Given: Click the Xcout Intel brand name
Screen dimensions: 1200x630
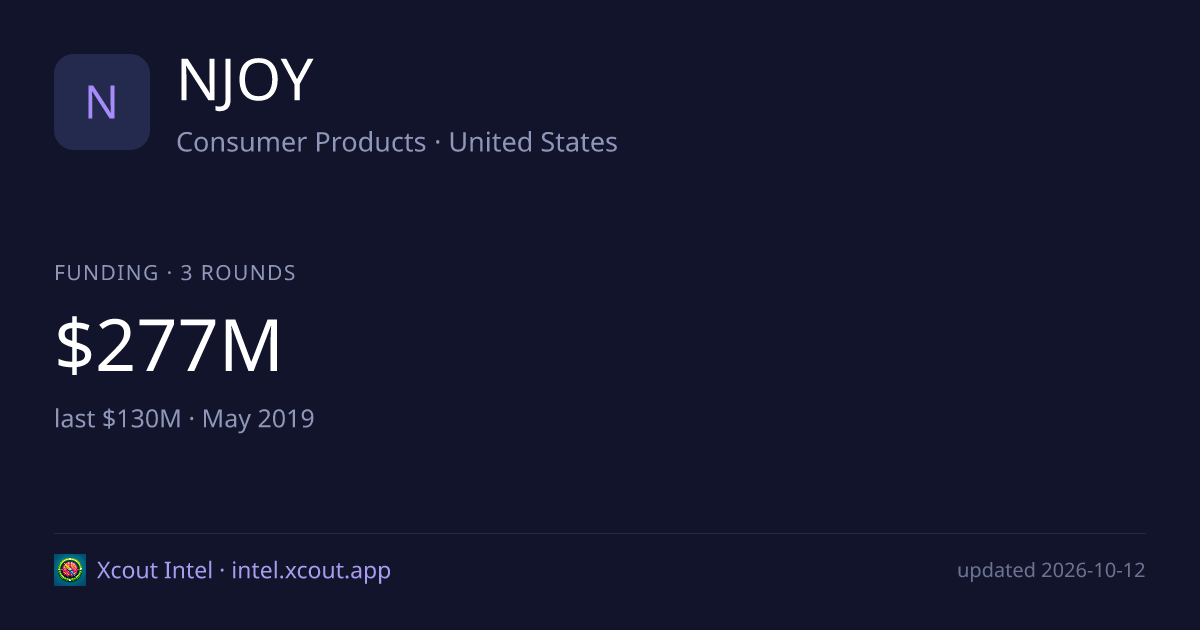Looking at the screenshot, I should coord(155,570).
